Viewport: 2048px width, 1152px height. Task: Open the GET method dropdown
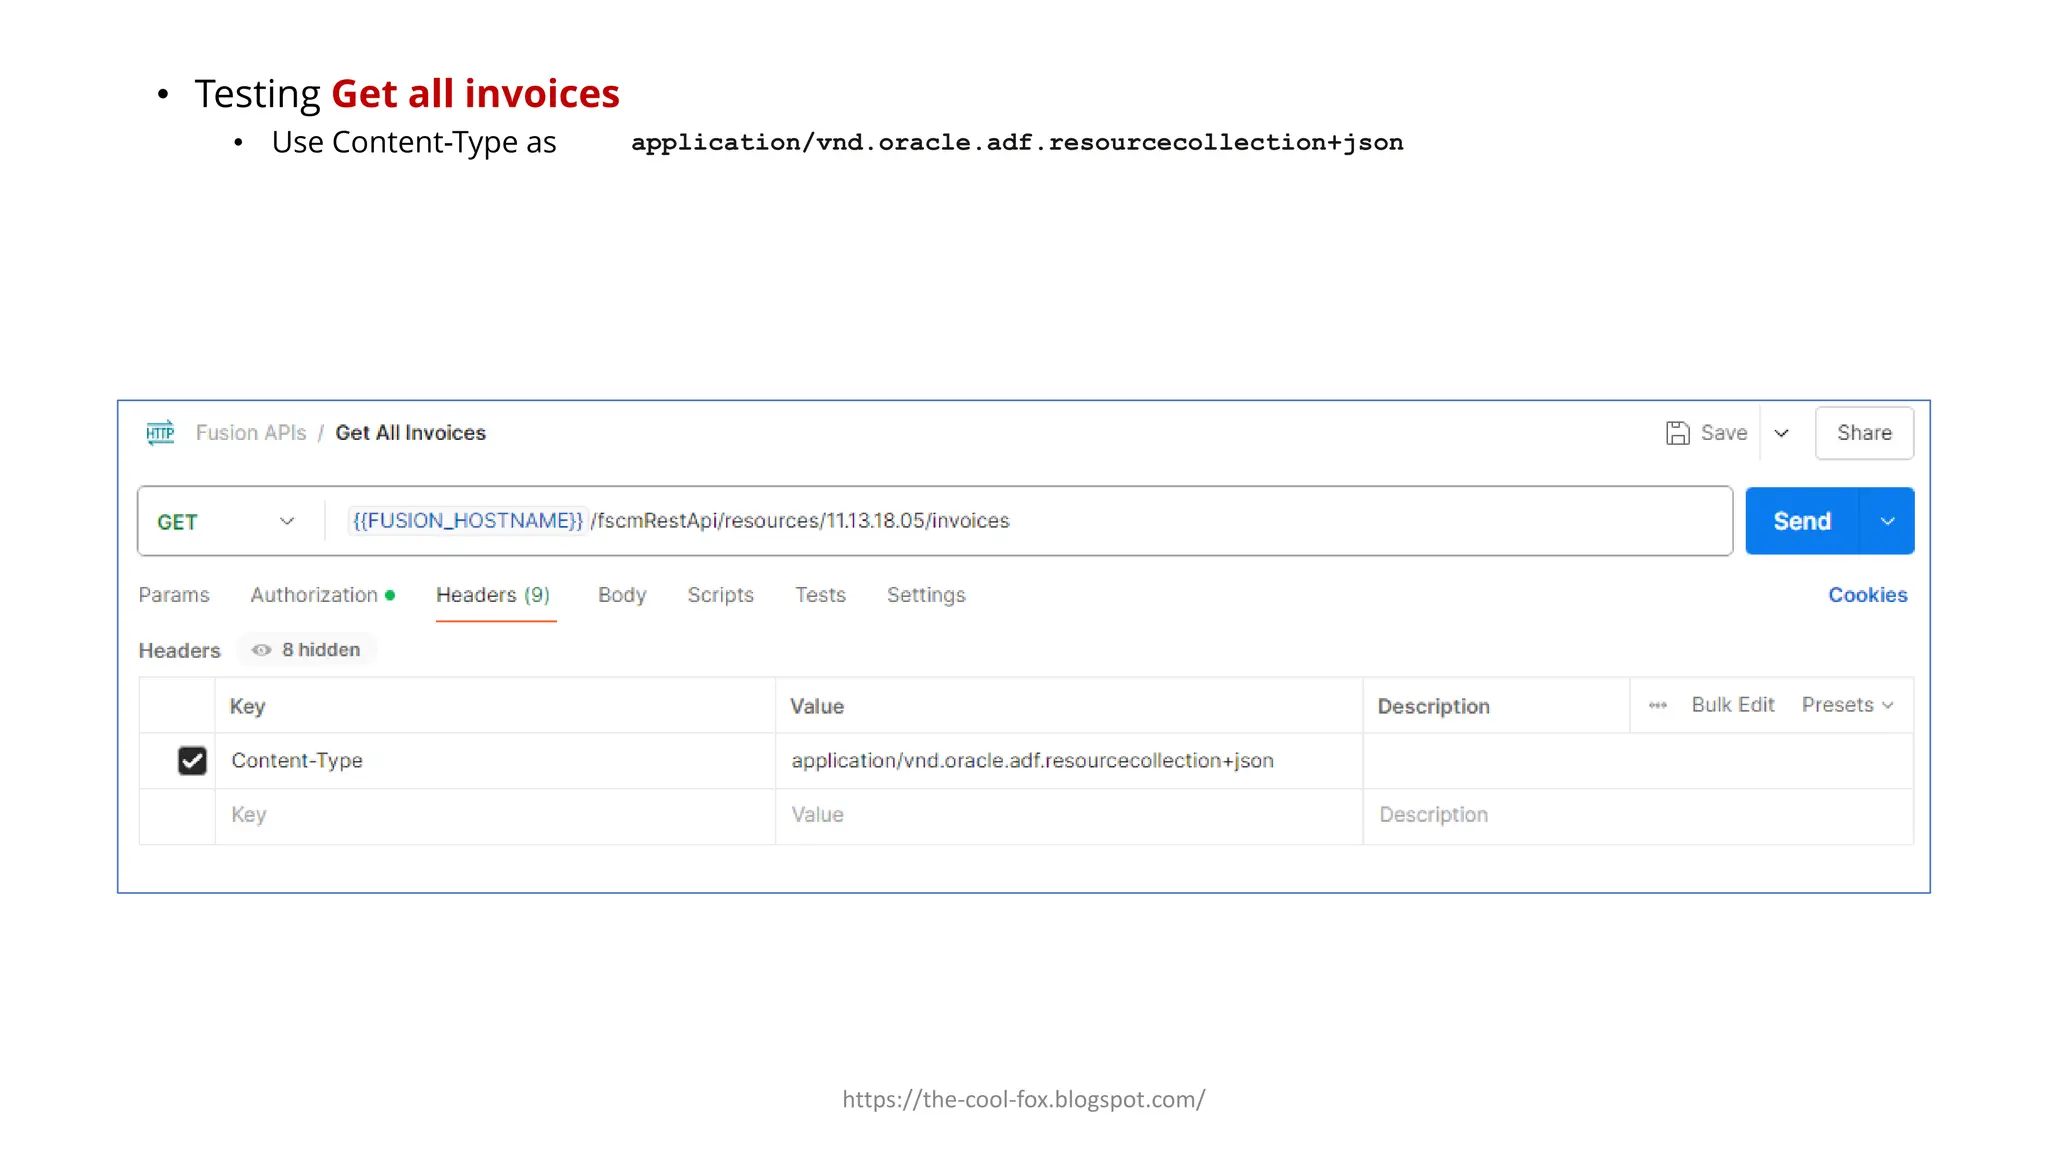(x=229, y=522)
